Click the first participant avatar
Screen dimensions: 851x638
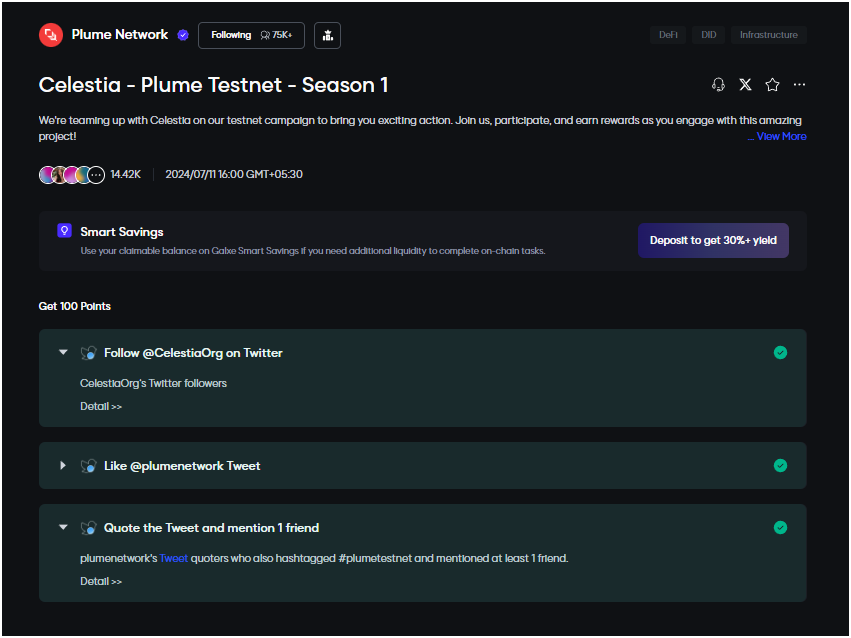pos(46,175)
